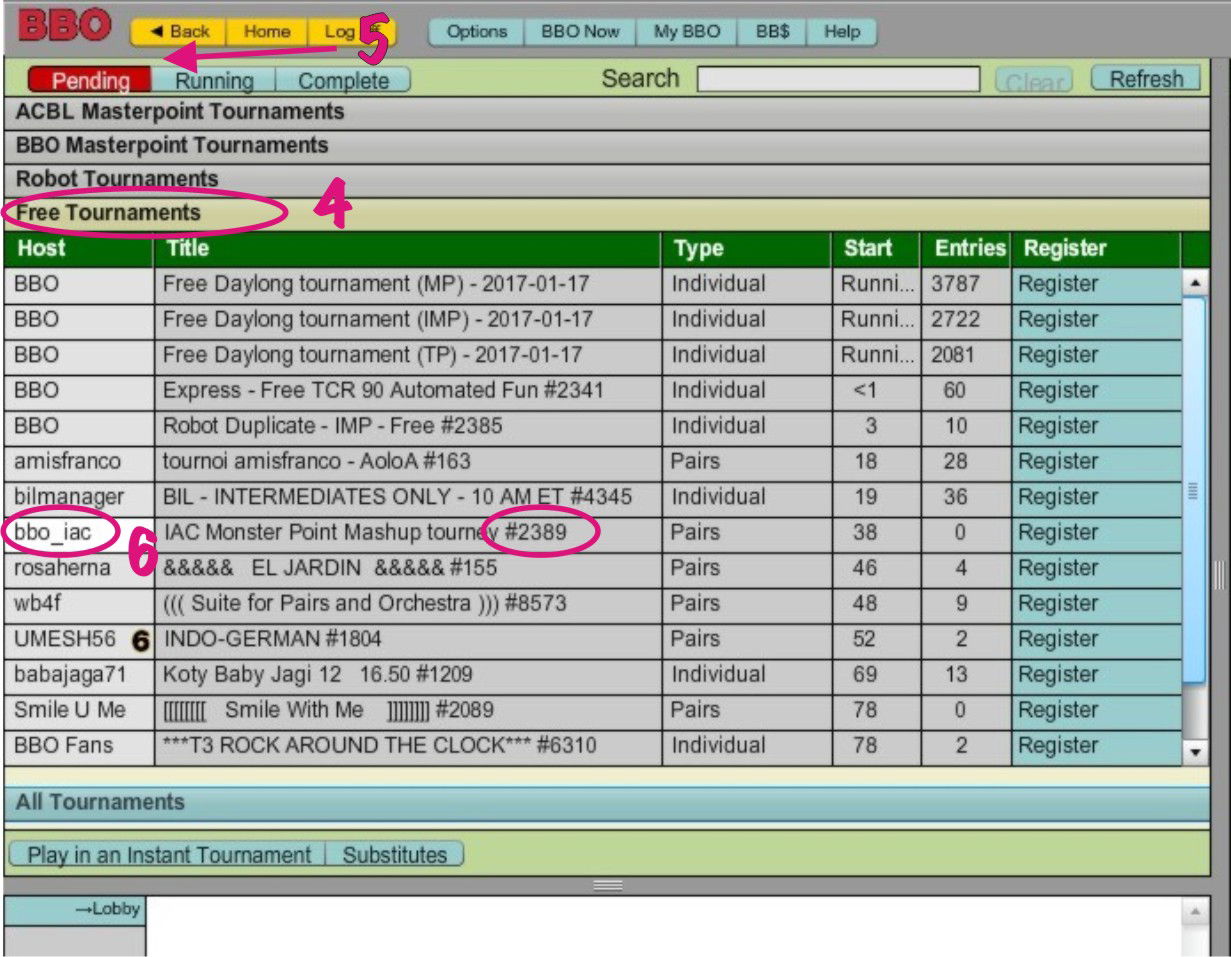1231x957 pixels.
Task: Switch to the Running tab
Action: pyautogui.click(x=214, y=81)
